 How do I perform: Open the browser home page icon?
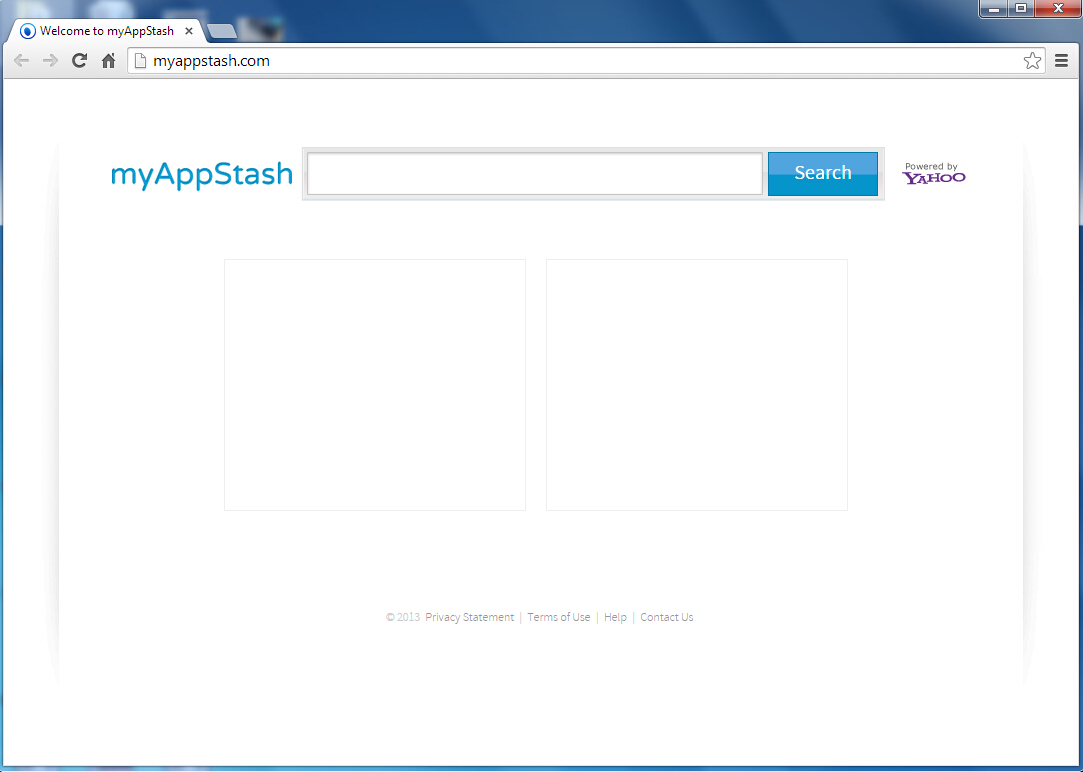[108, 61]
